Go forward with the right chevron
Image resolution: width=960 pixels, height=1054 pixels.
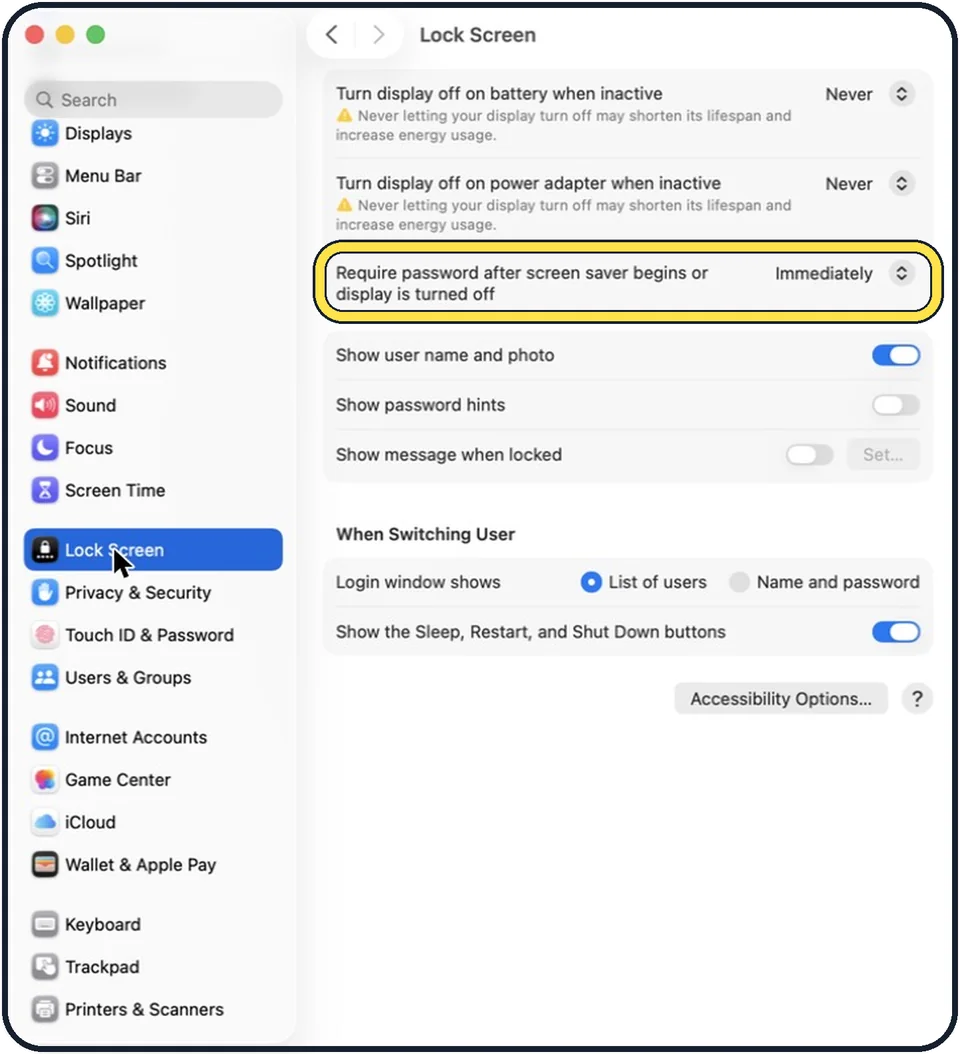pos(378,34)
